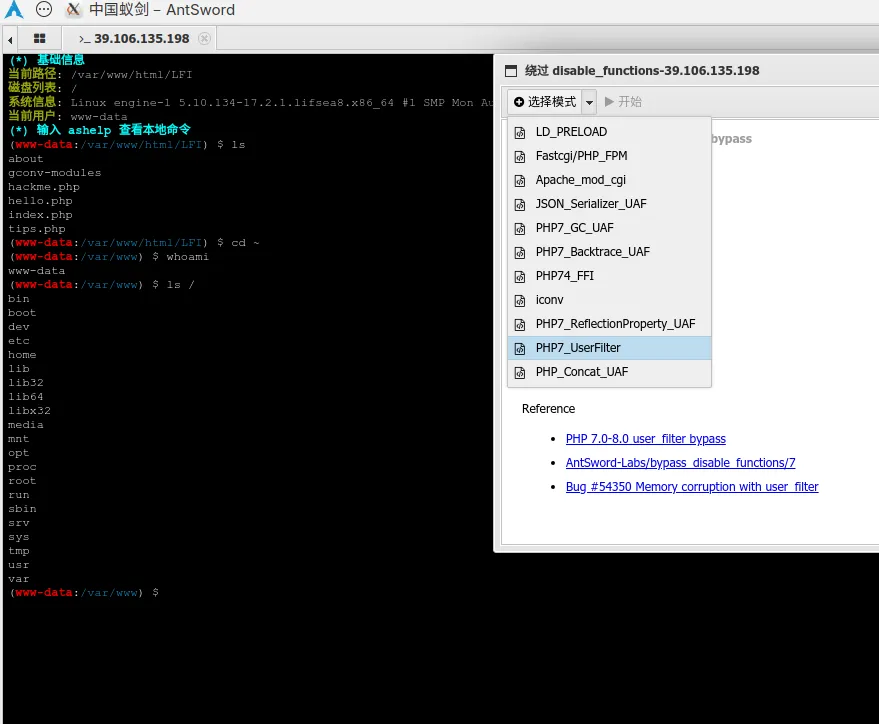Click file icon beside PHP7_UserFilter
This screenshot has width=879, height=724.
(x=520, y=349)
